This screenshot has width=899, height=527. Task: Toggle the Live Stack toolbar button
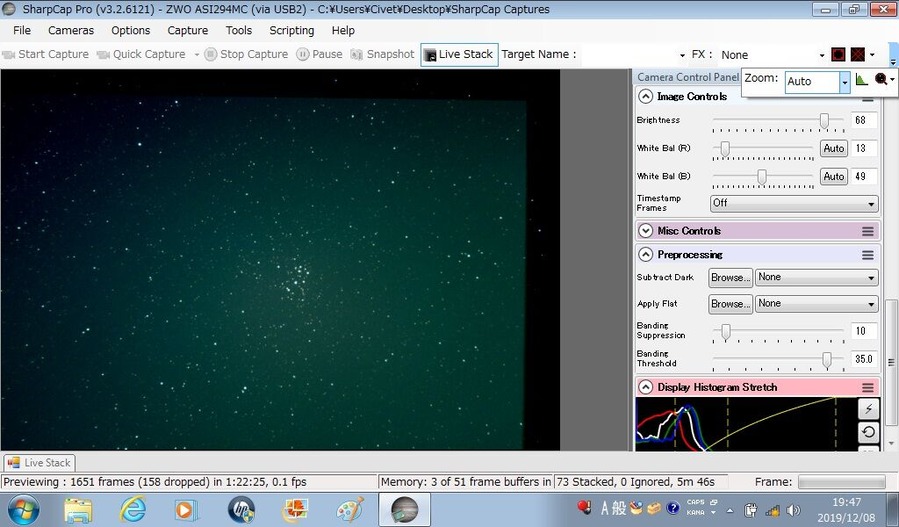point(459,54)
